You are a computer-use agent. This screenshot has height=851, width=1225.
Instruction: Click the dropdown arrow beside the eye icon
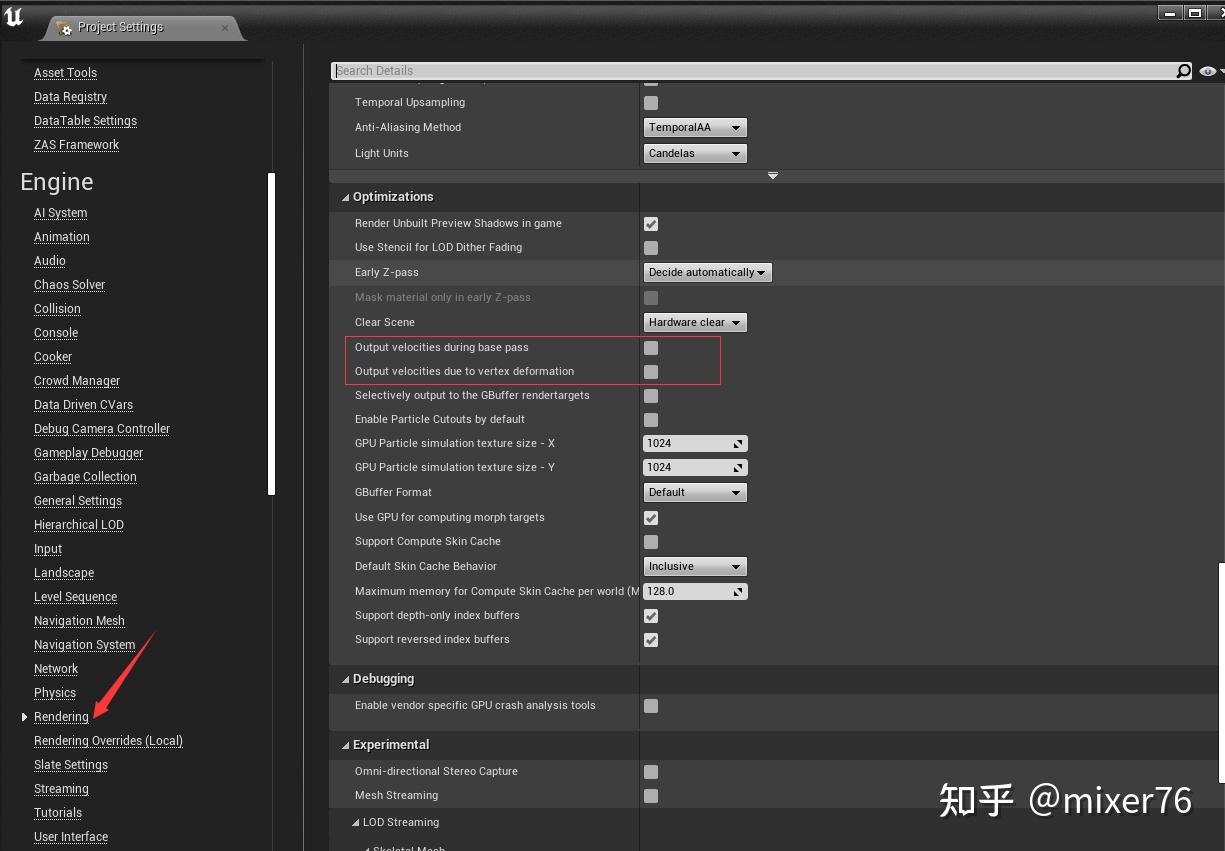click(x=1221, y=71)
